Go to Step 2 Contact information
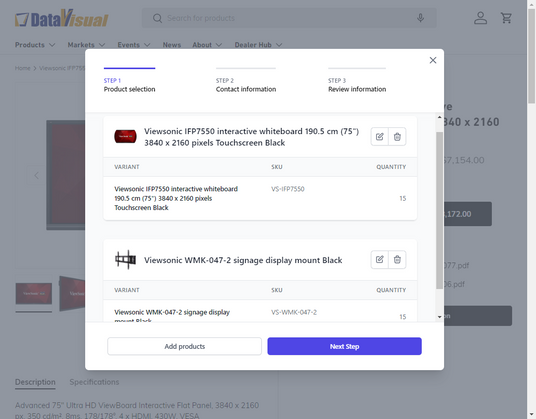The width and height of the screenshot is (536, 419). pos(246,85)
